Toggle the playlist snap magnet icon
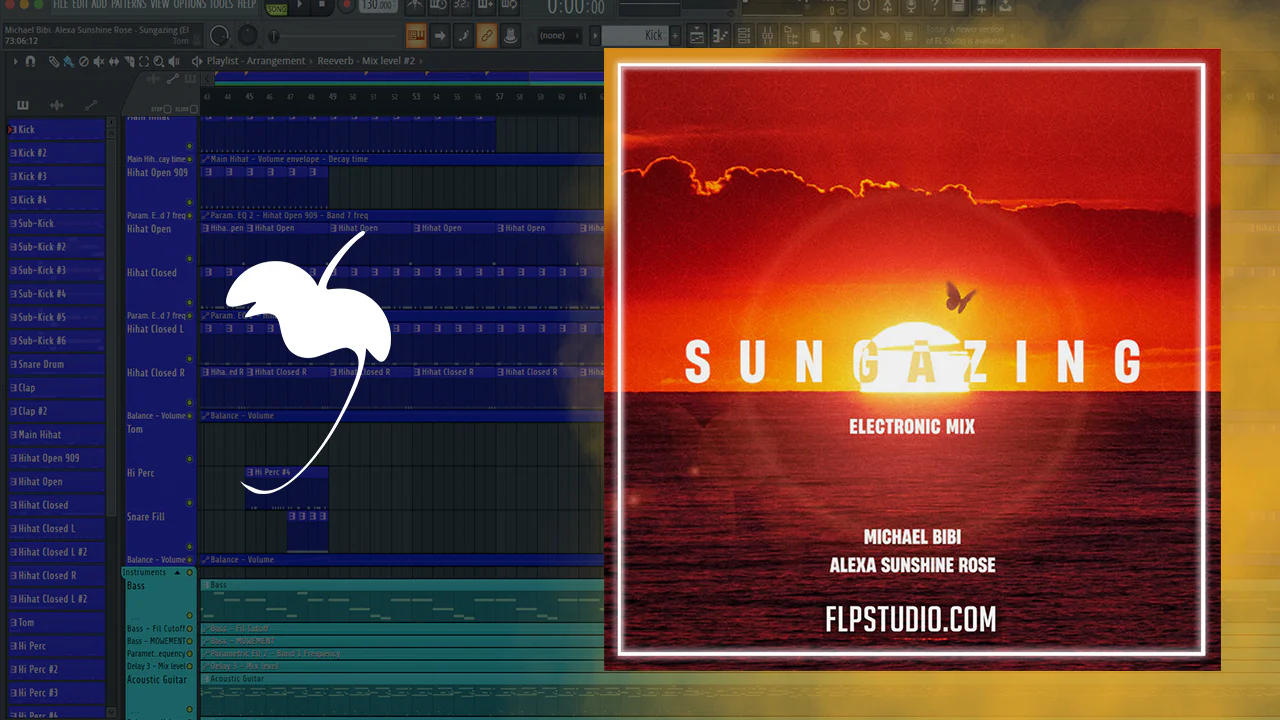This screenshot has width=1280, height=720. tap(30, 61)
